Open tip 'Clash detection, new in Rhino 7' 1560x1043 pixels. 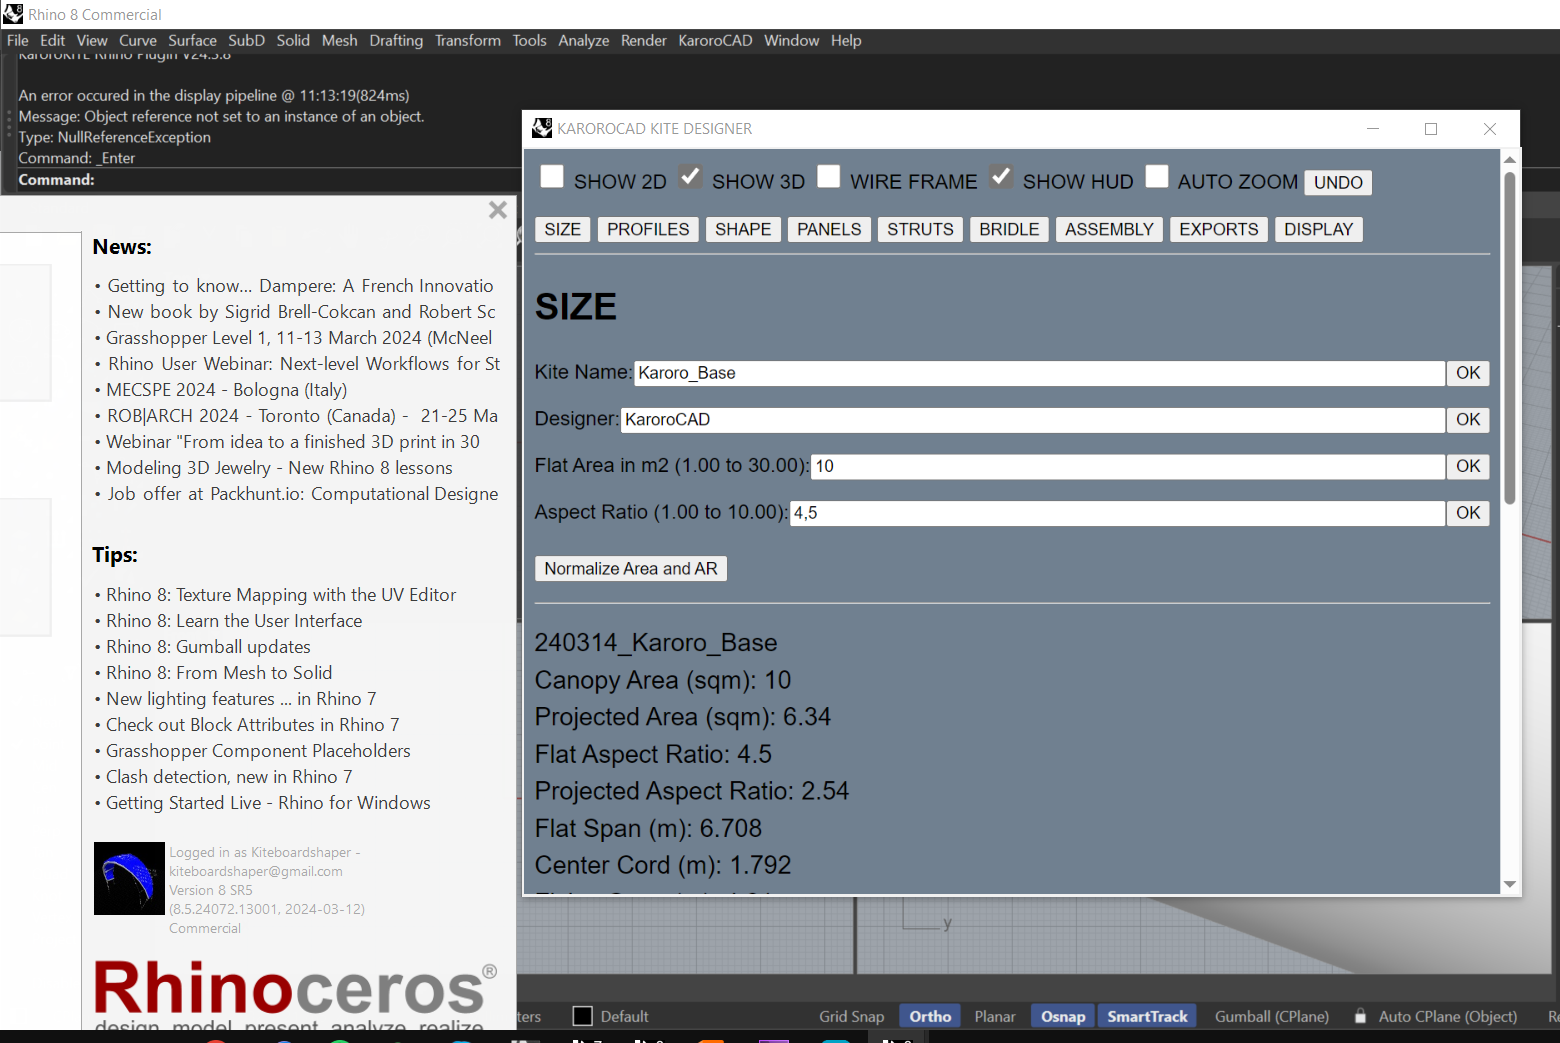229,777
